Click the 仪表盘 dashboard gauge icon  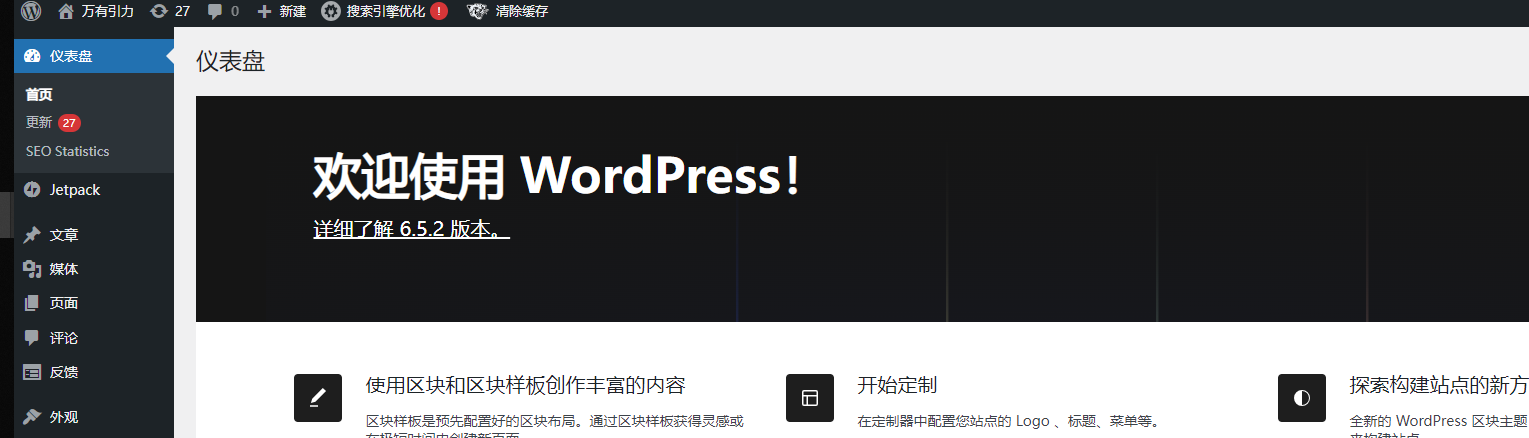(x=32, y=56)
